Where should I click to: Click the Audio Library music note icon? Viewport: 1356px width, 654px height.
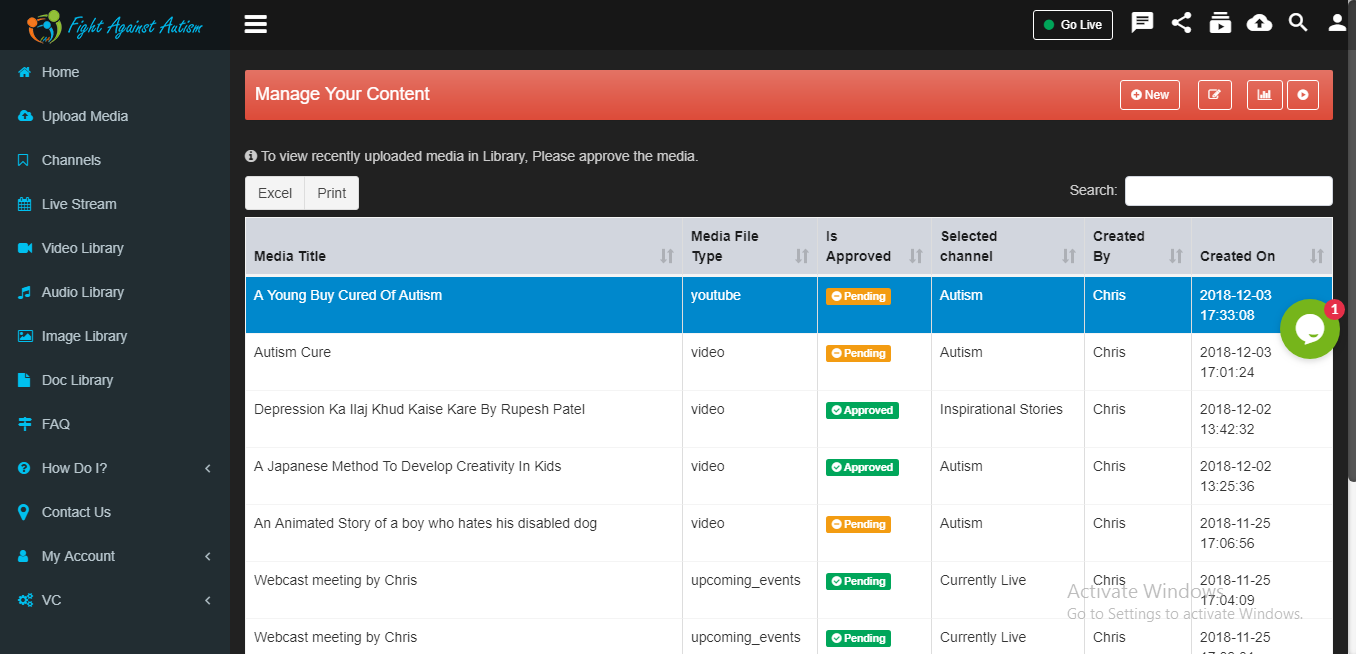tap(24, 292)
